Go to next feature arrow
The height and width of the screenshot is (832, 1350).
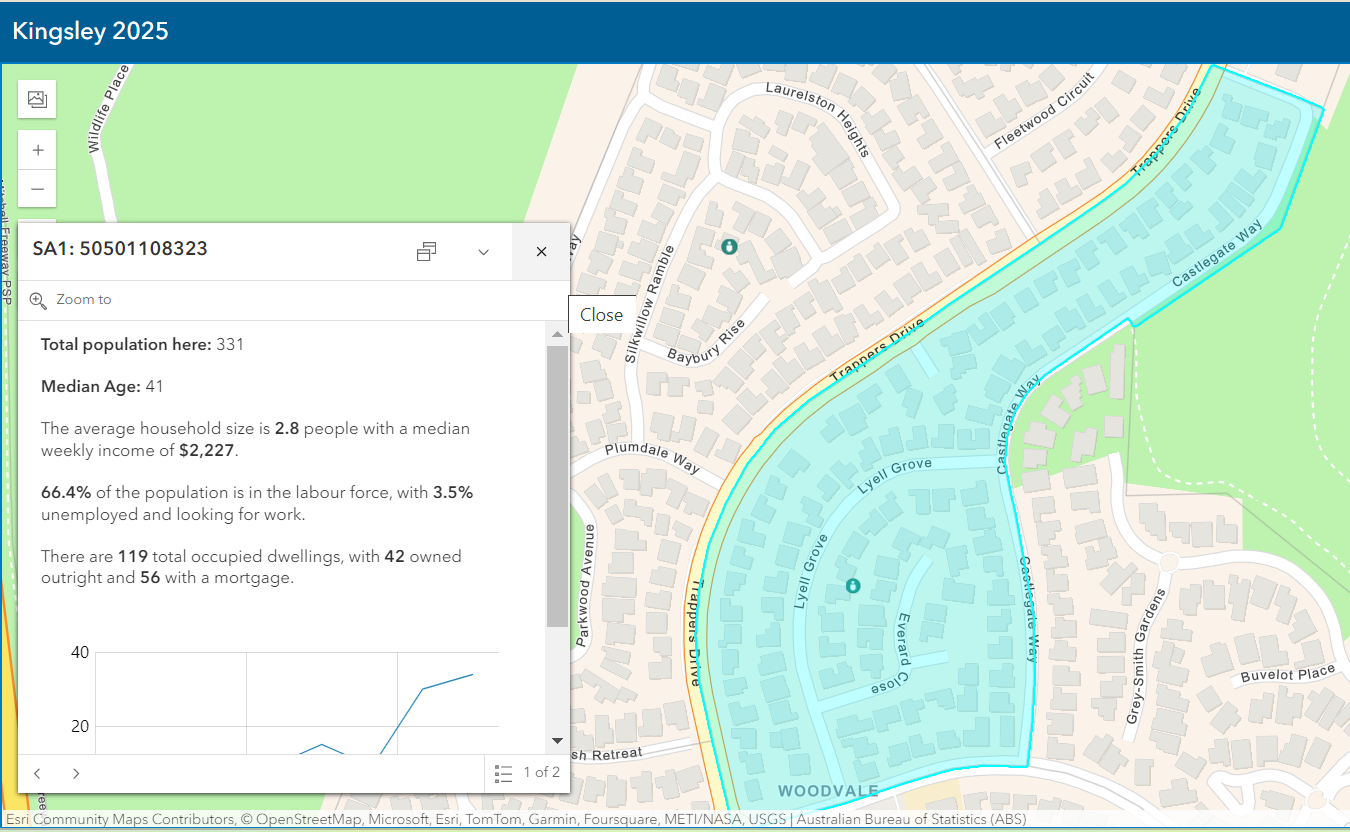76,773
